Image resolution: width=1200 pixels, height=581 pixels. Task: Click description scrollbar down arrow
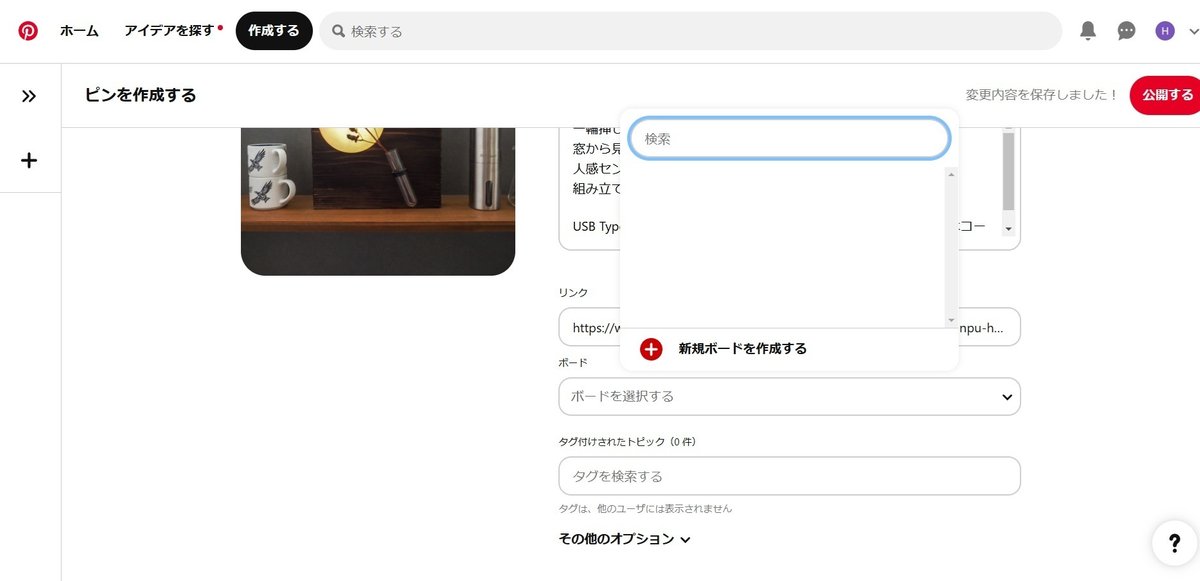(x=1008, y=229)
